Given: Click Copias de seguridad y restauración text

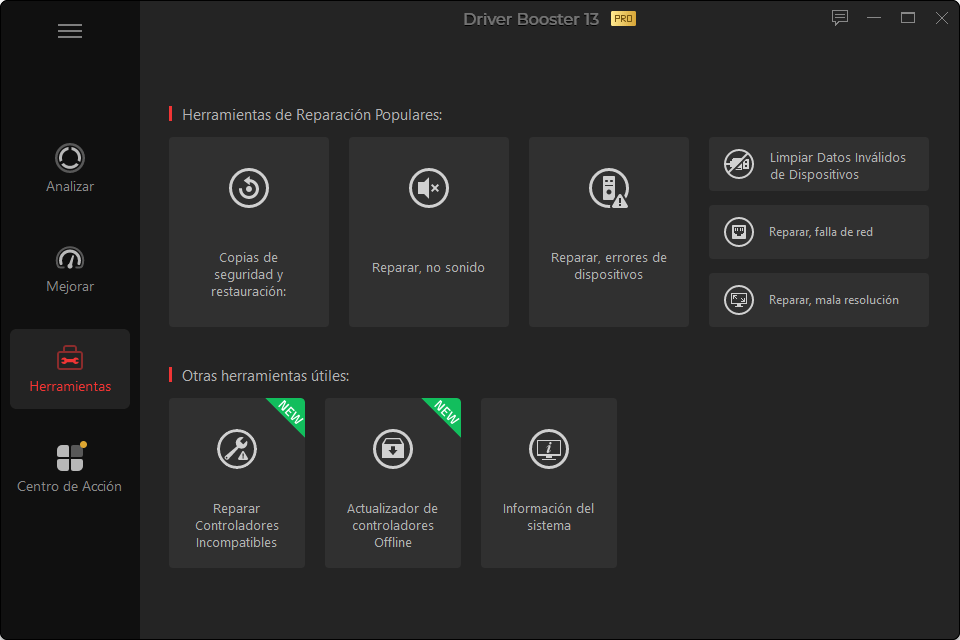Looking at the screenshot, I should [x=249, y=275].
